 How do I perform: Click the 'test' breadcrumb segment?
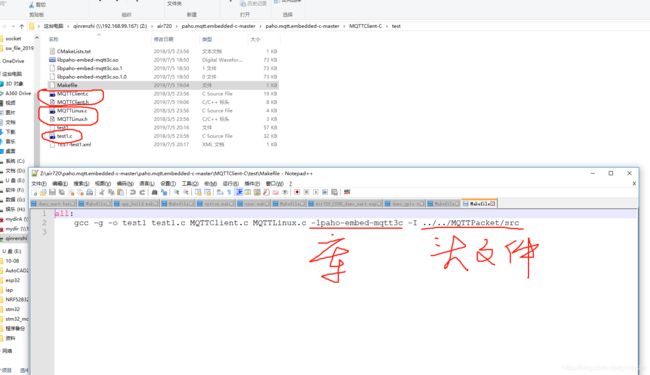396,26
